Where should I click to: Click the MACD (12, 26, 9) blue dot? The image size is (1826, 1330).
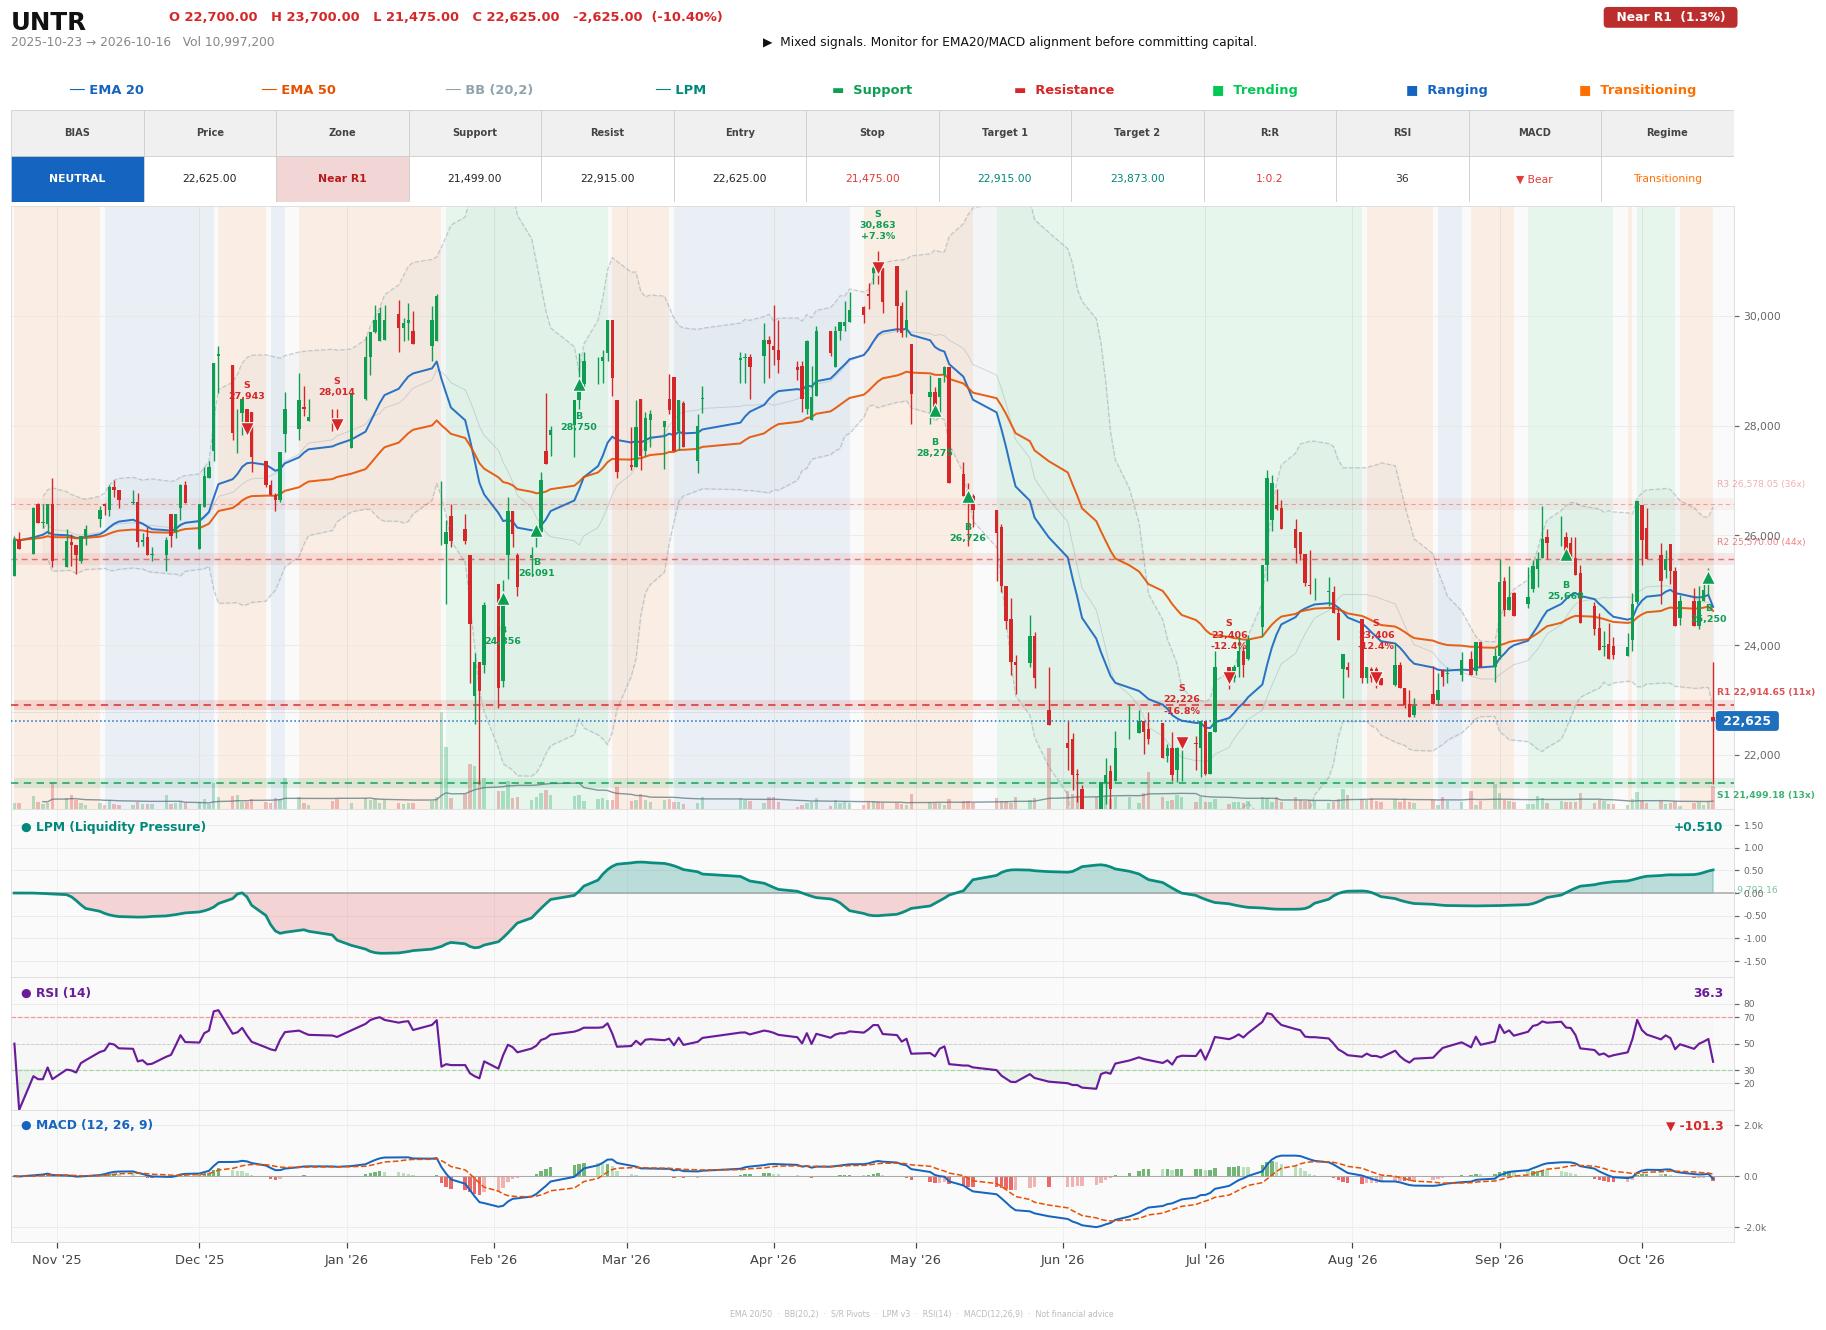pyautogui.click(x=26, y=1125)
